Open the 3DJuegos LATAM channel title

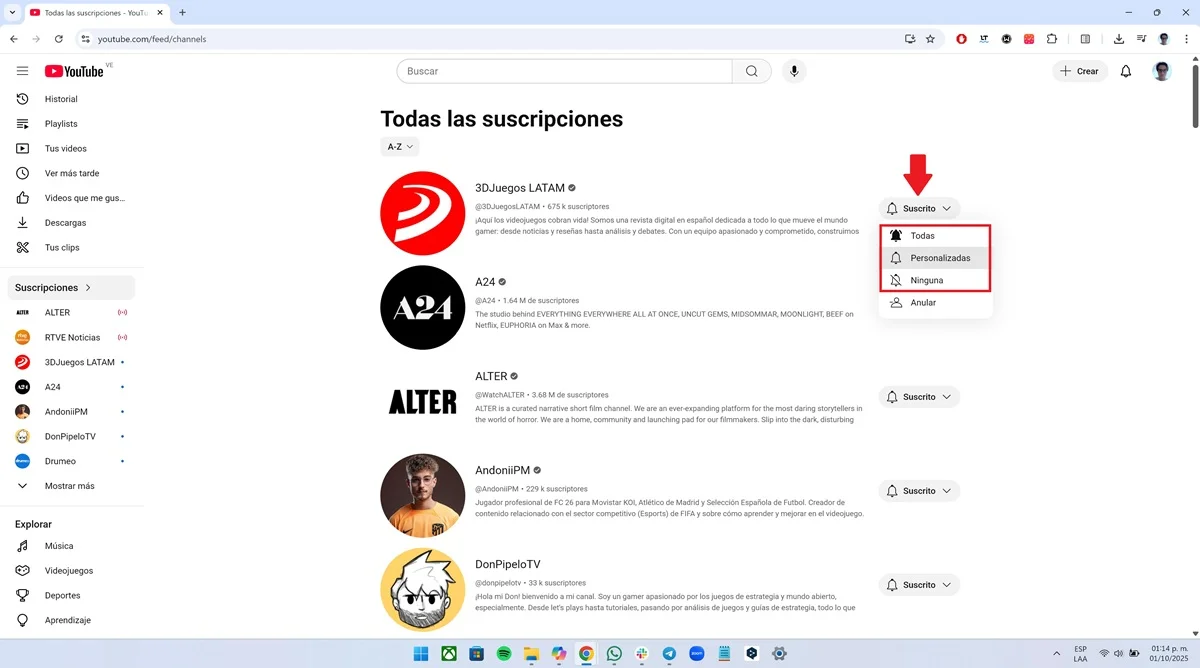pyautogui.click(x=520, y=188)
